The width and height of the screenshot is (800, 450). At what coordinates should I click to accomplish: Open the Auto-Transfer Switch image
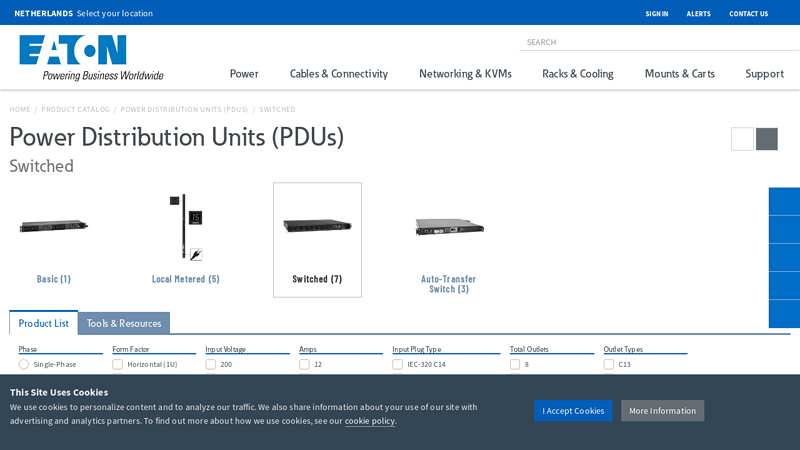coord(449,227)
